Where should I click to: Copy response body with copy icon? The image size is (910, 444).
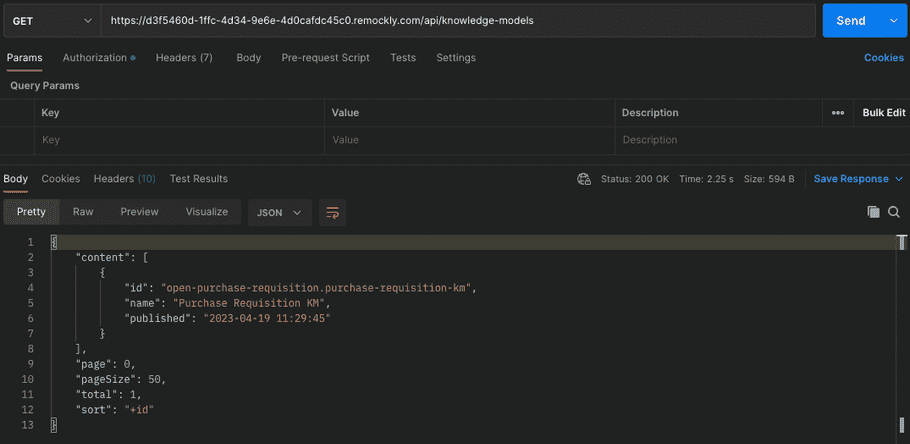(873, 212)
